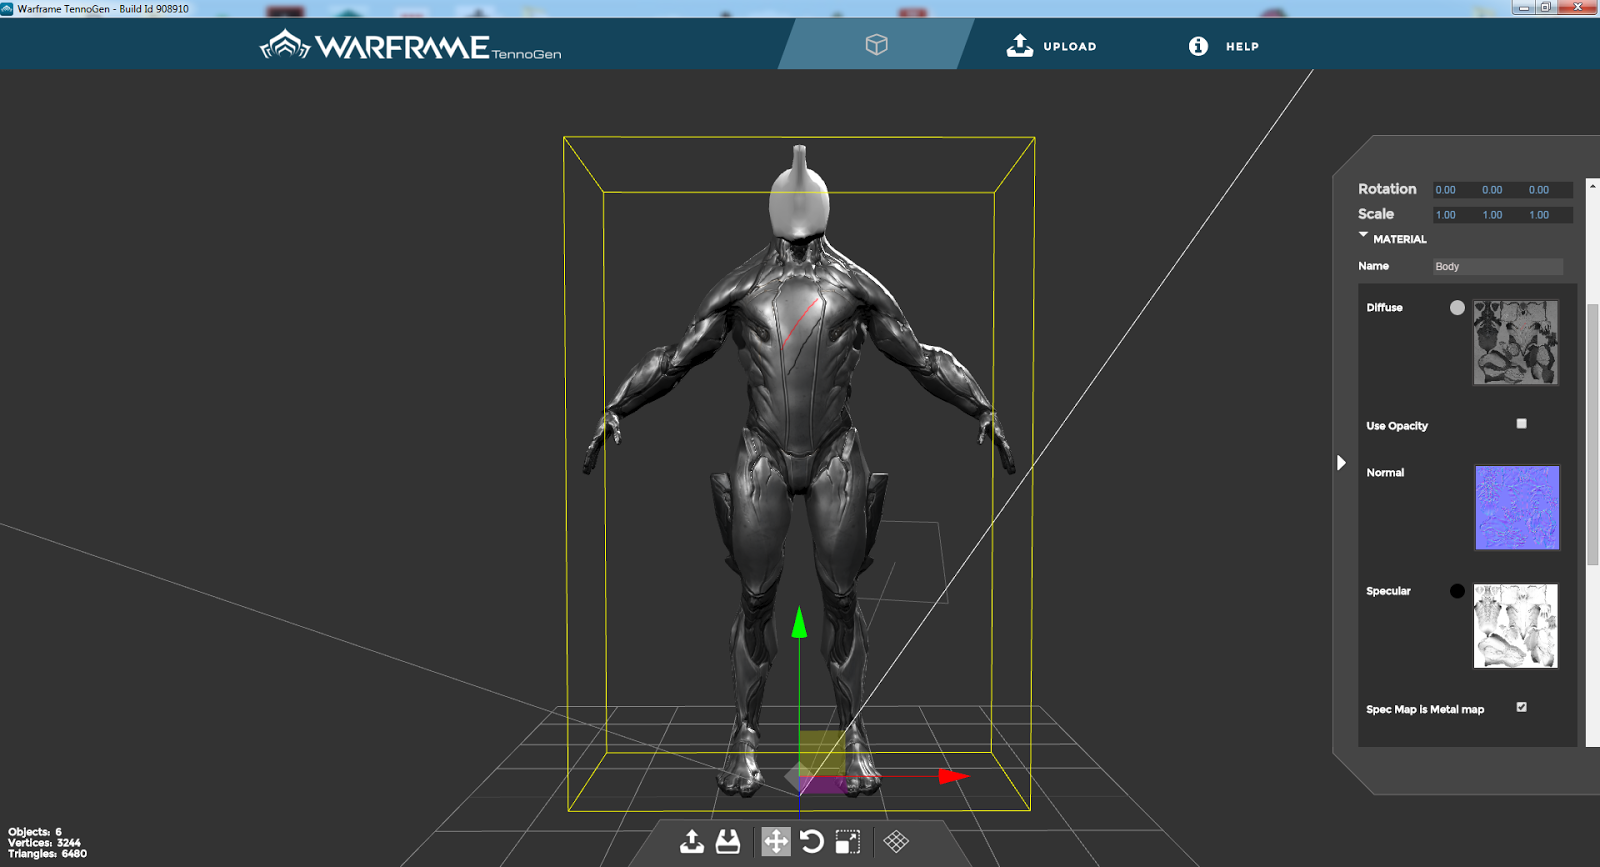Select the Scale tool
This screenshot has height=867, width=1600.
coord(848,842)
